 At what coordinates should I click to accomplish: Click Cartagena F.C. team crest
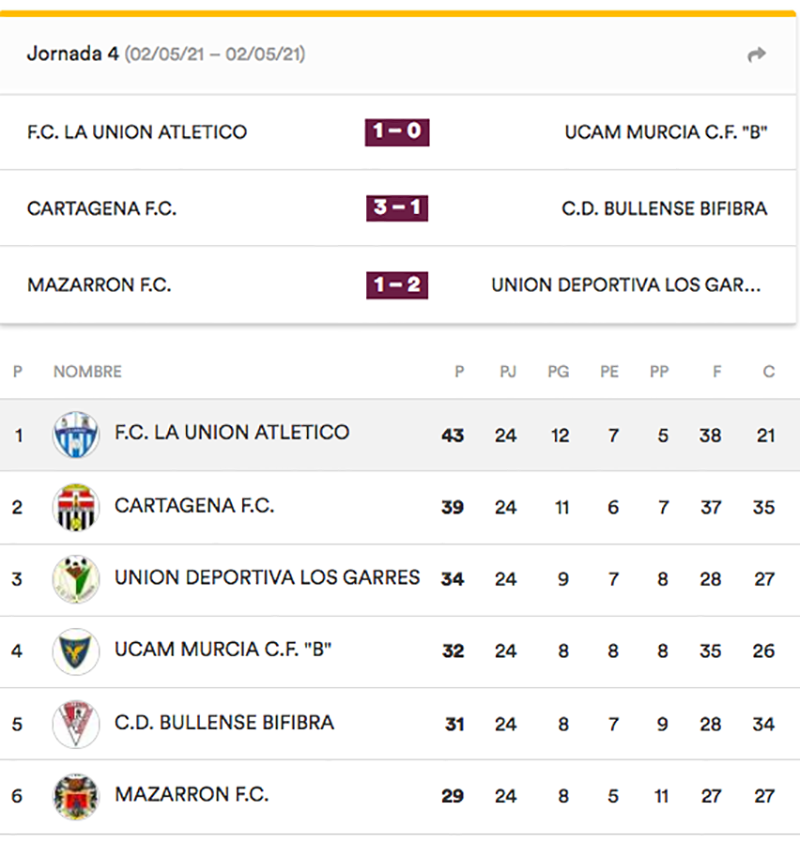point(76,507)
